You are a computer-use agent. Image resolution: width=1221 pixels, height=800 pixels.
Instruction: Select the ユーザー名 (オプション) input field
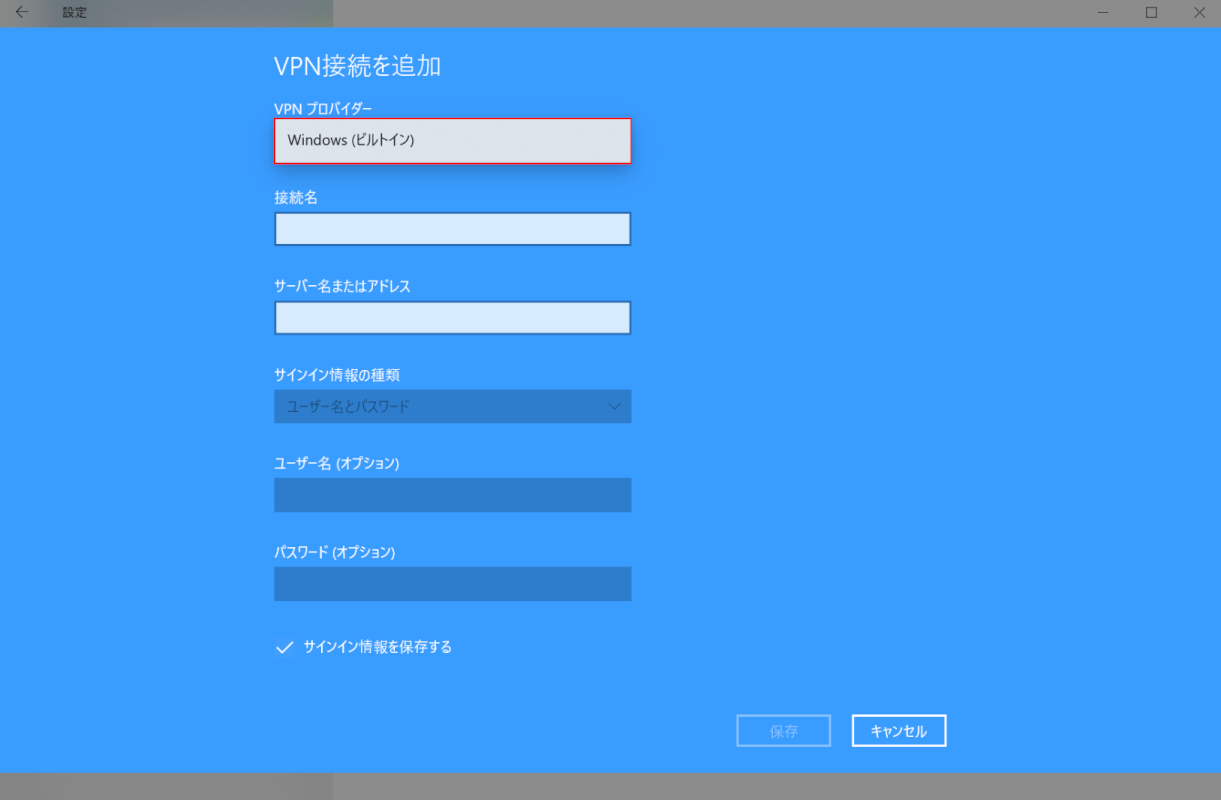(452, 495)
